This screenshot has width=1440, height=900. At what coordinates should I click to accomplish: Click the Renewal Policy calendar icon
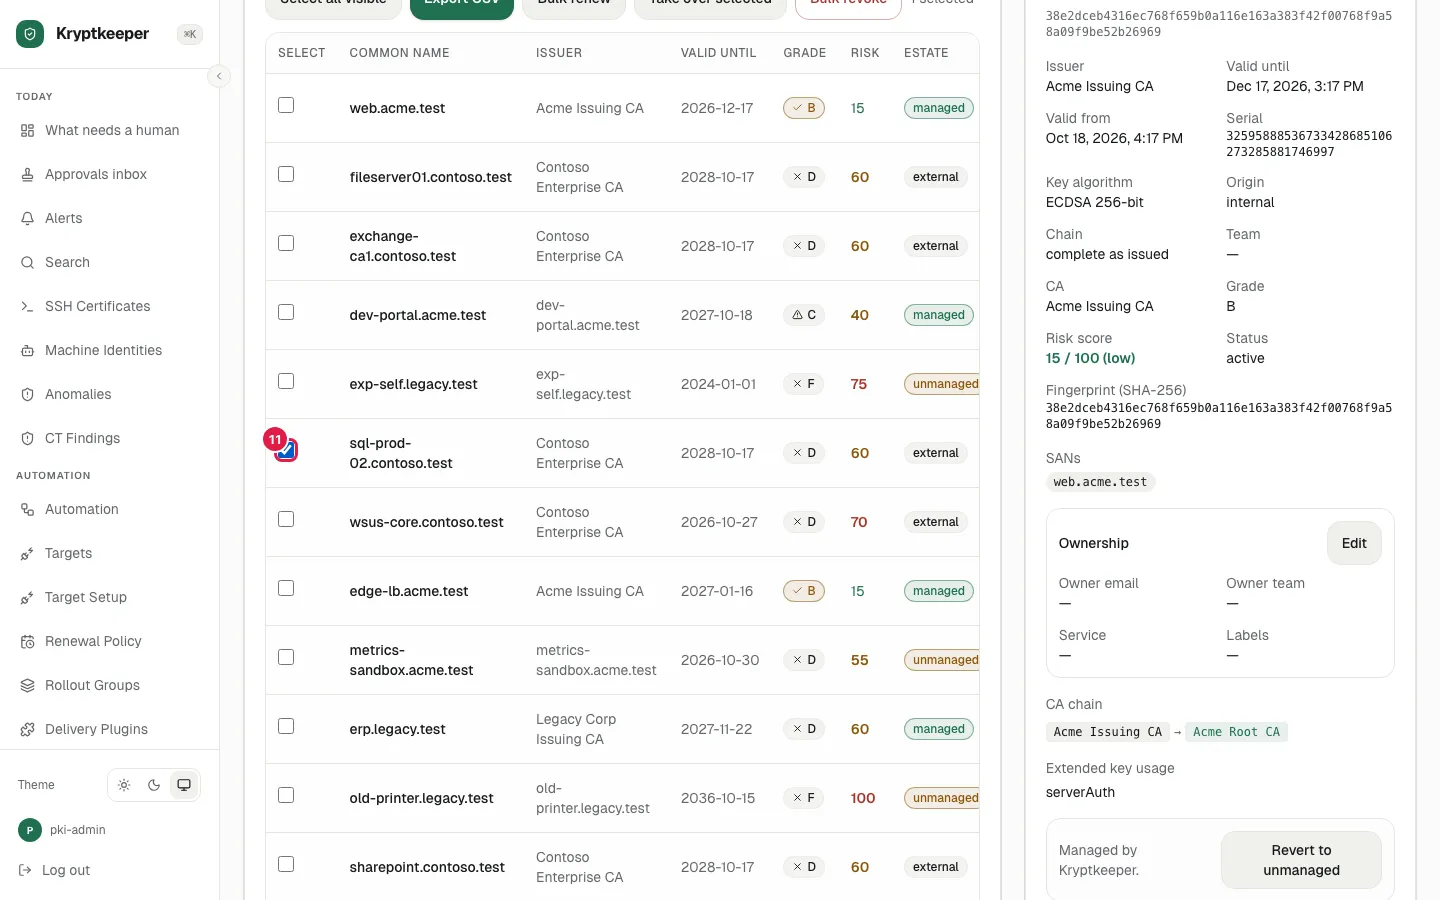(x=28, y=641)
